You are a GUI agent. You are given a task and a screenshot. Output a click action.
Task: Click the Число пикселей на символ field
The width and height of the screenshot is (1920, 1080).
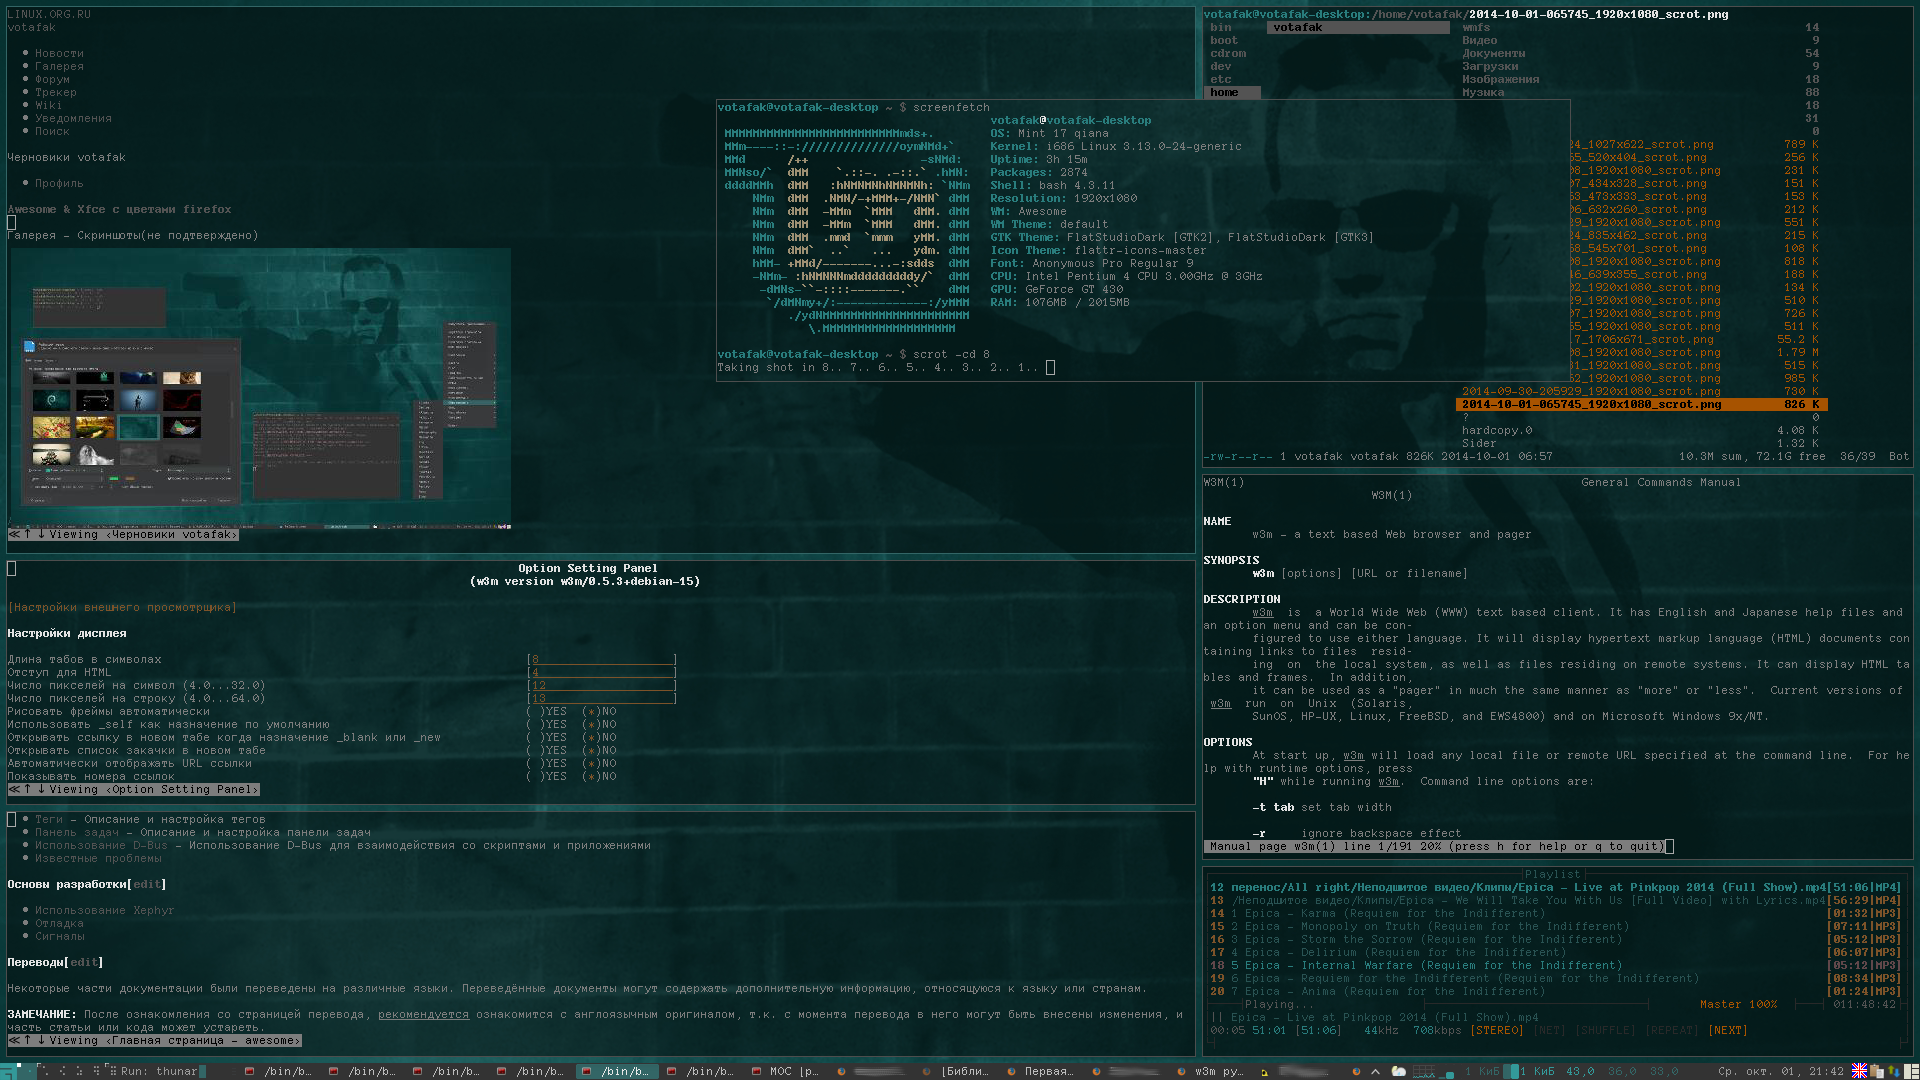(602, 686)
